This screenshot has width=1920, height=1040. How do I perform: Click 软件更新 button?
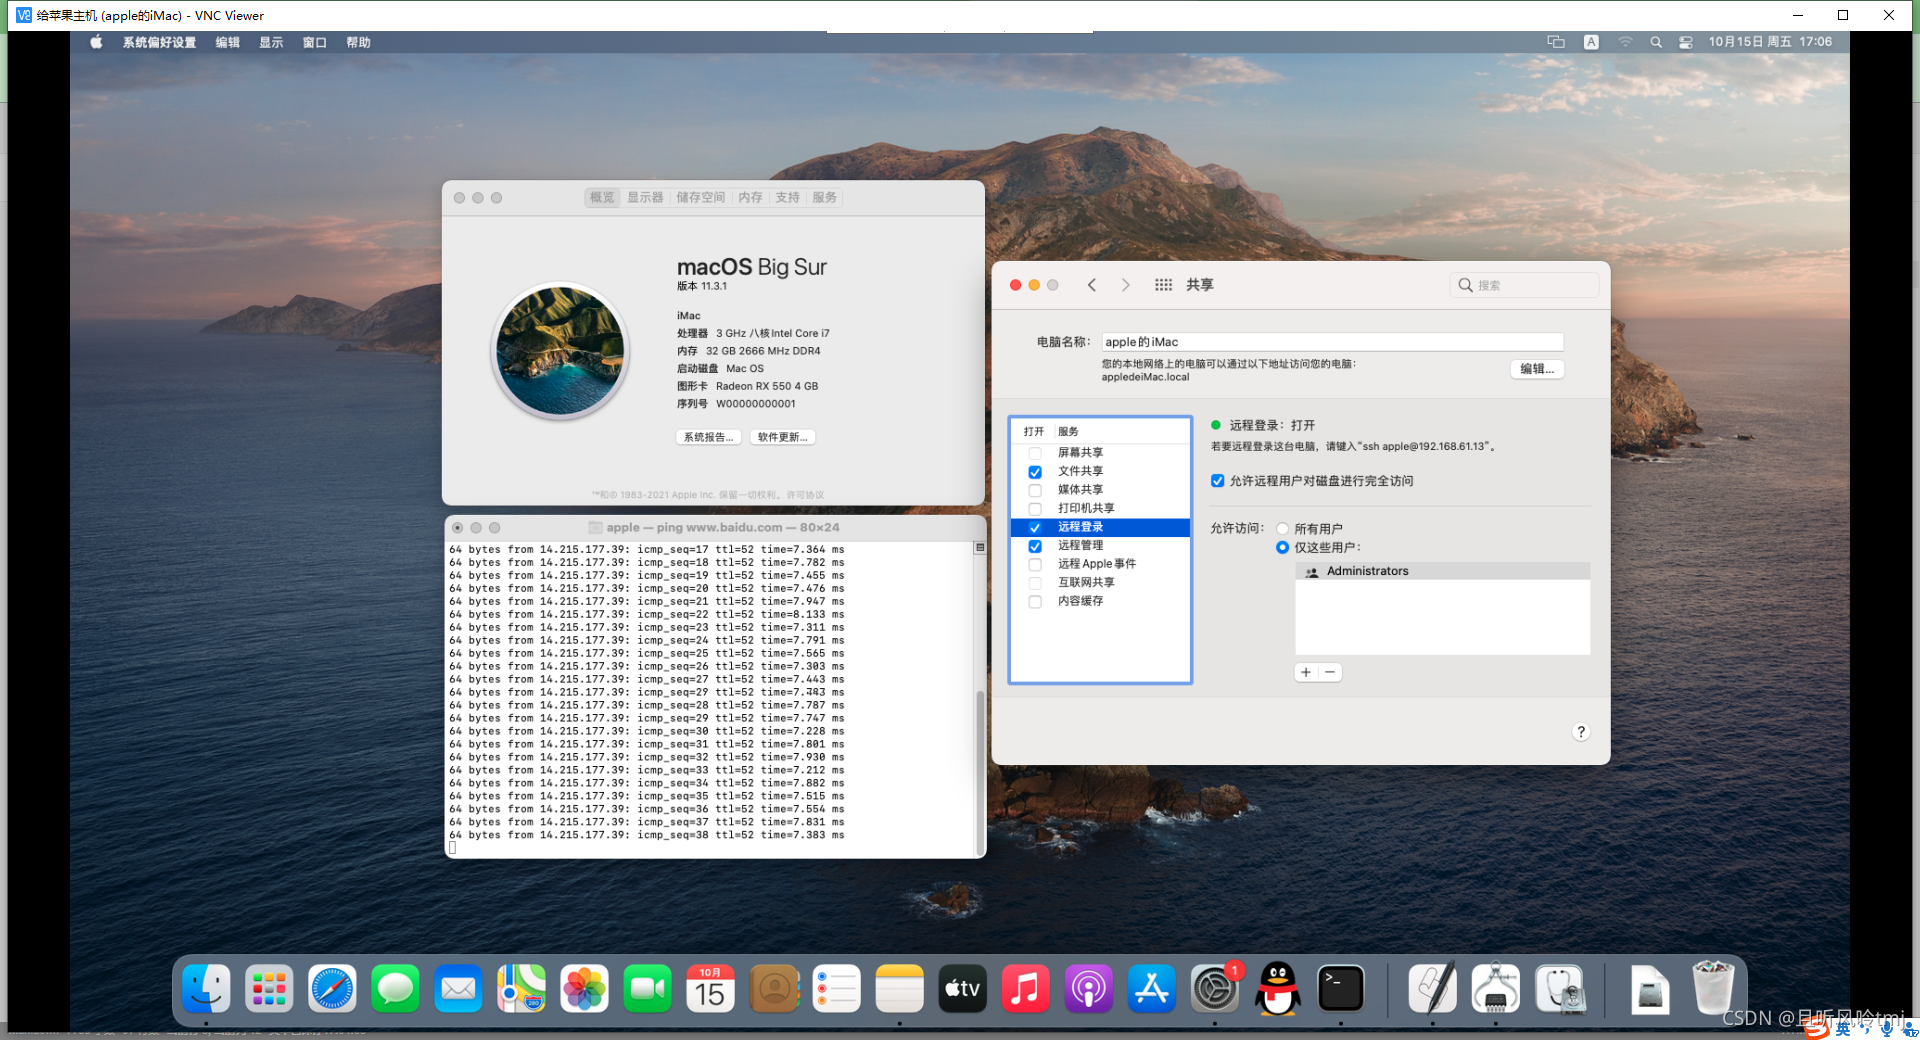(x=782, y=437)
